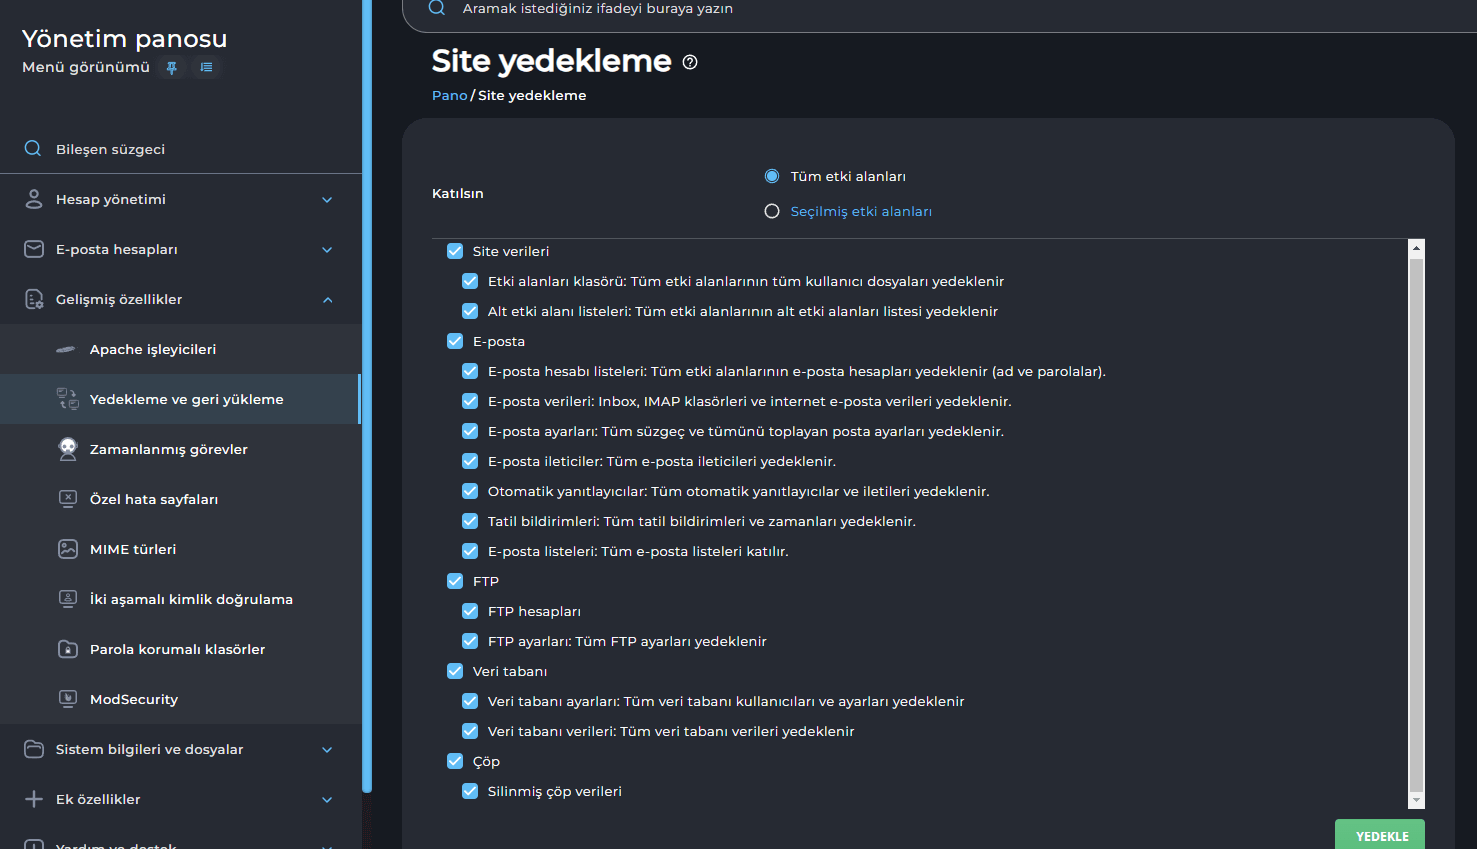Click the list view icon beside Menü görünümü
This screenshot has height=849, width=1477.
[x=206, y=68]
